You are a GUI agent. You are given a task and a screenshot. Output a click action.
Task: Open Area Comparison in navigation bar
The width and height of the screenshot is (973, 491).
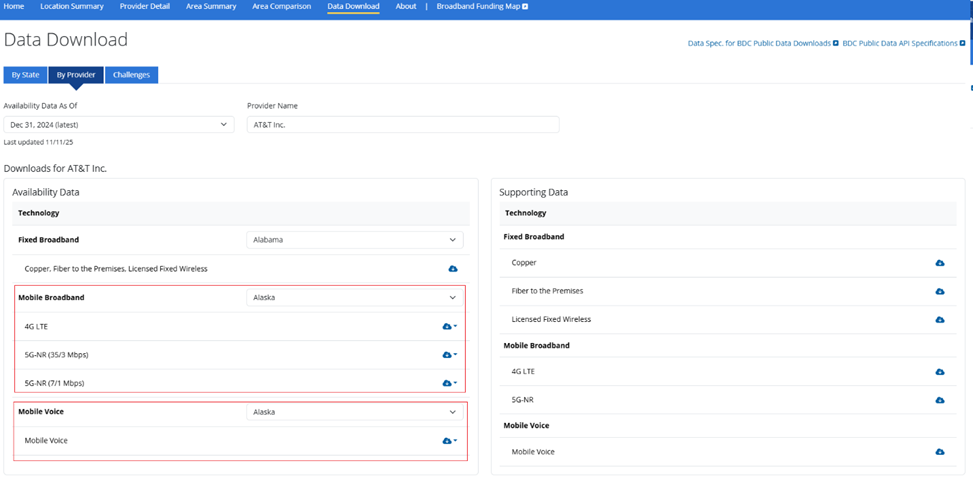coord(282,7)
